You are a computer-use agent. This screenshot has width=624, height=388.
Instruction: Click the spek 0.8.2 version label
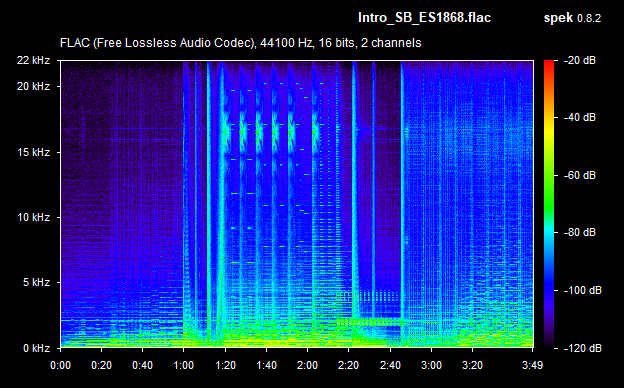[x=572, y=18]
